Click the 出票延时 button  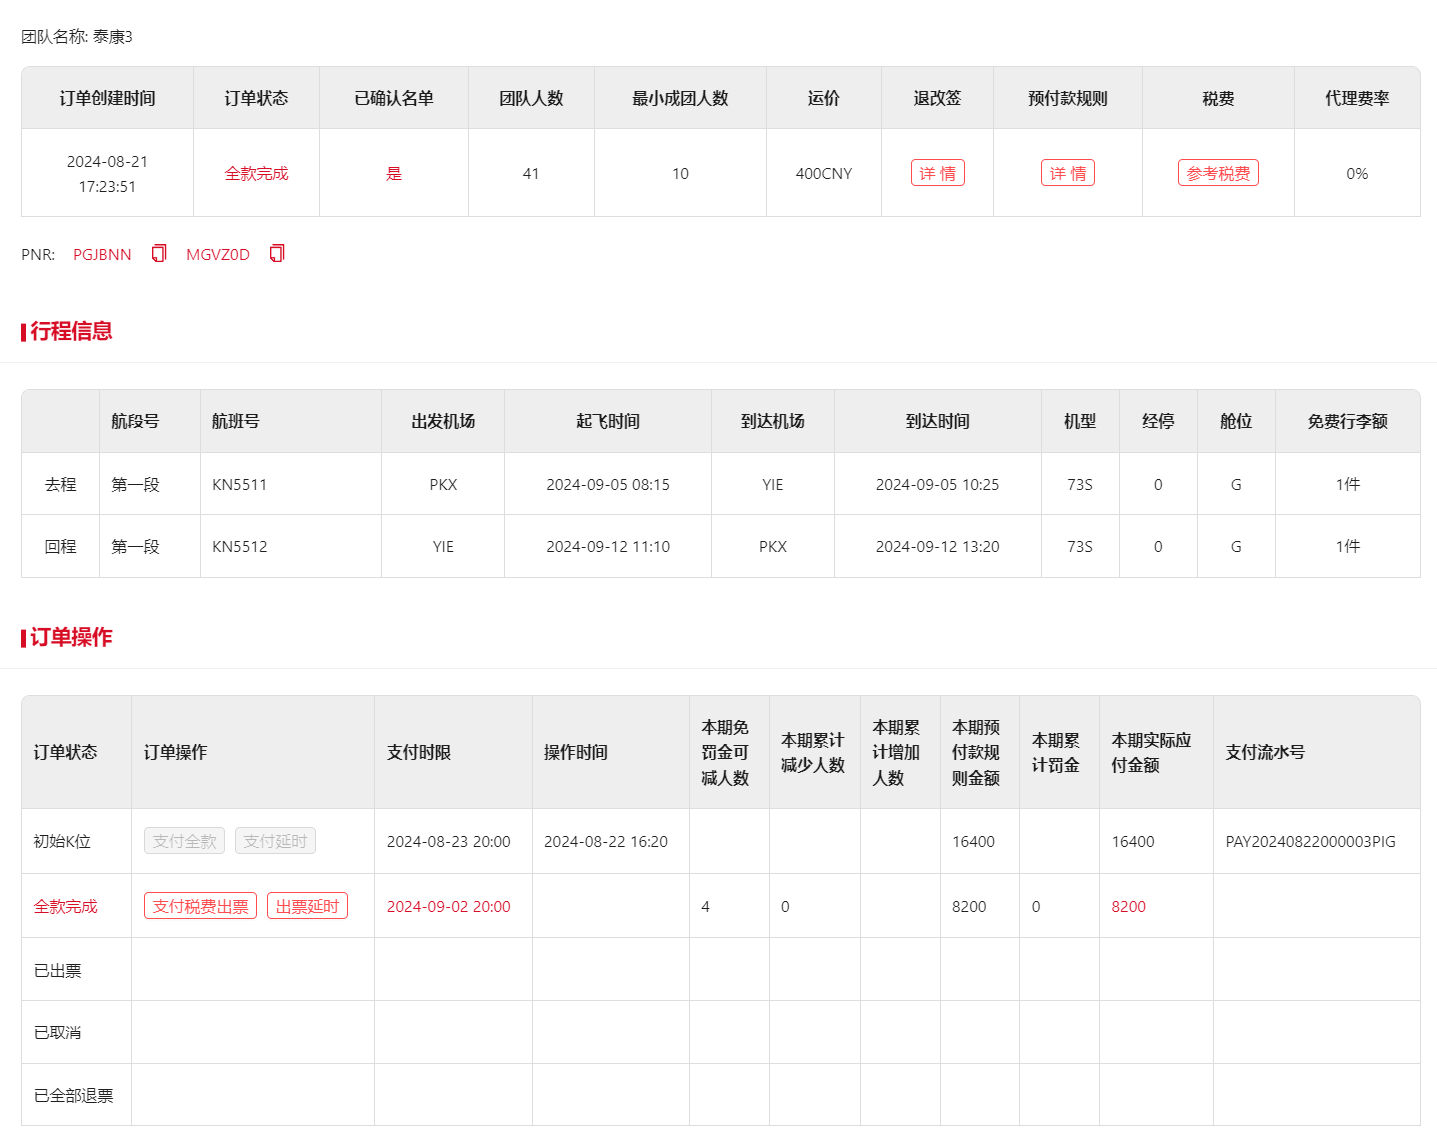[307, 906]
